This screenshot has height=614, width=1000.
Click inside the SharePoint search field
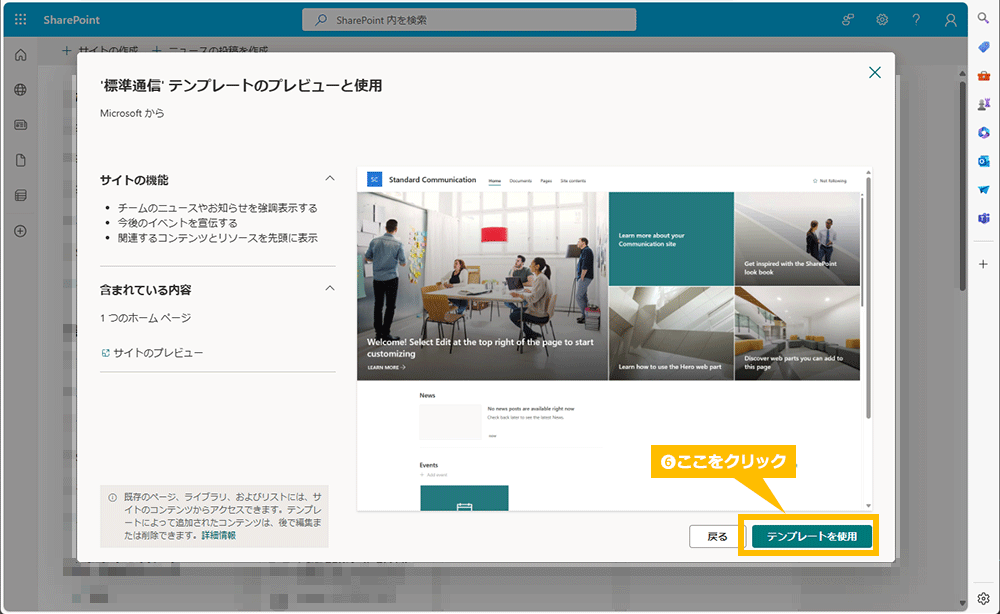click(x=469, y=19)
